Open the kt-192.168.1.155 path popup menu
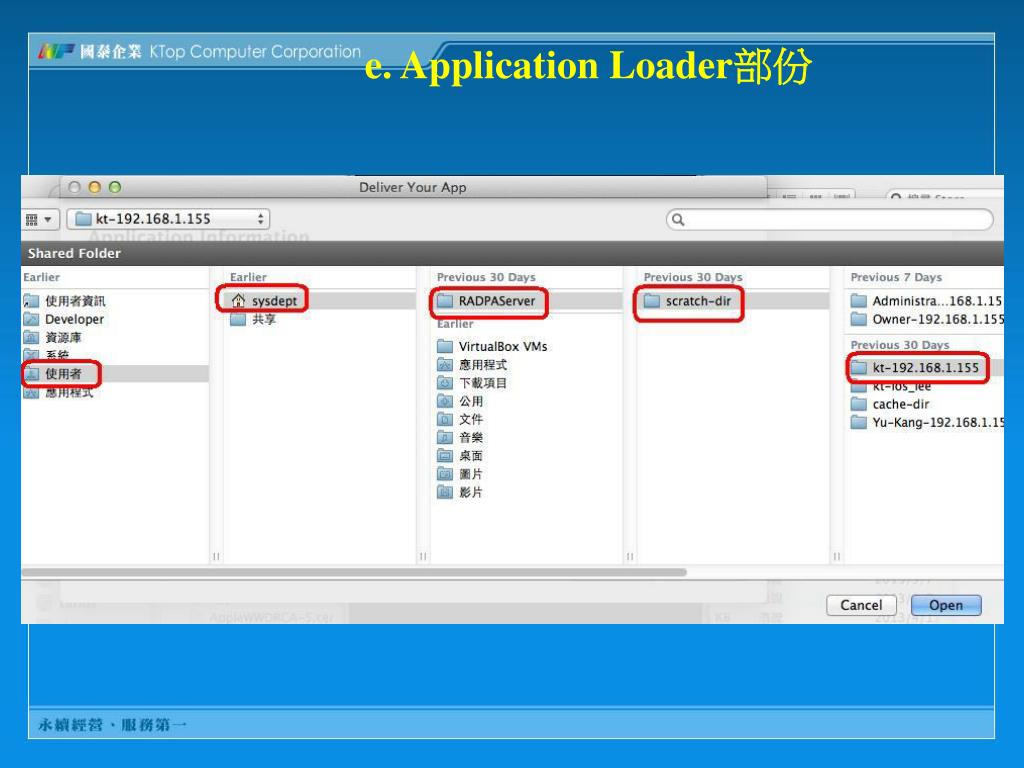Viewport: 1024px width, 768px height. (x=168, y=219)
